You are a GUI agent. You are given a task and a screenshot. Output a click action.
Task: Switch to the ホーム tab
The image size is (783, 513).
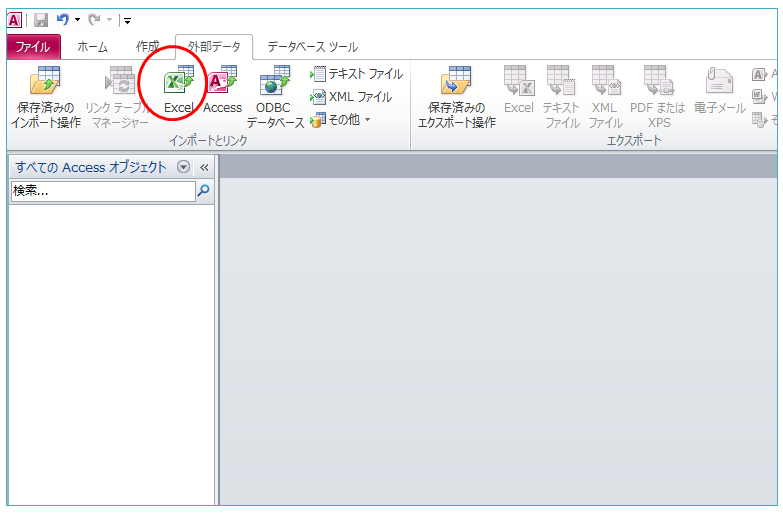coord(93,47)
